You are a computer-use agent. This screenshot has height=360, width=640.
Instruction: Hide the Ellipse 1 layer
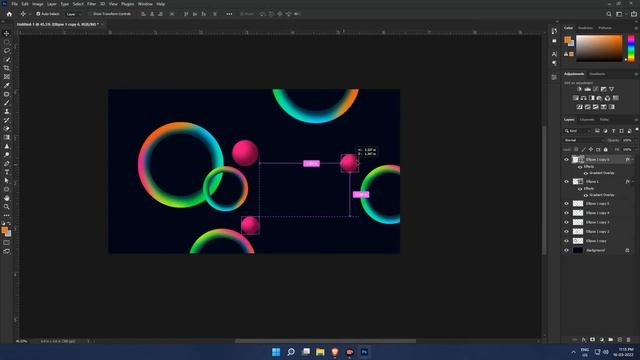click(x=567, y=182)
